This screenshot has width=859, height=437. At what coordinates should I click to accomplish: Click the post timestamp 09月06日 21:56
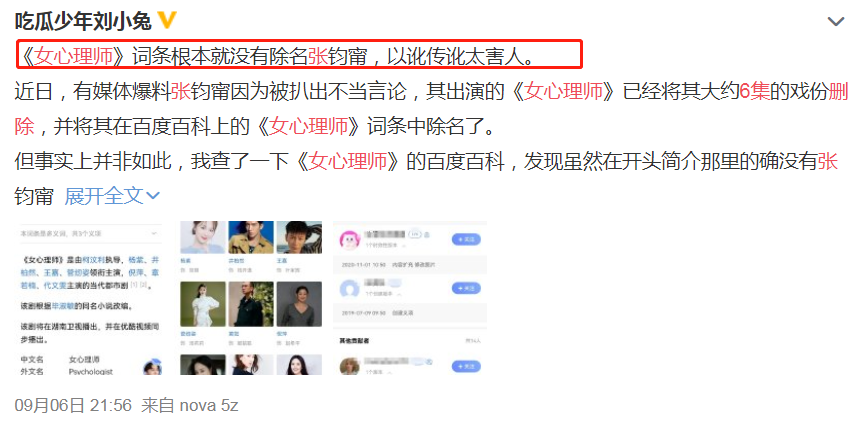(73, 405)
